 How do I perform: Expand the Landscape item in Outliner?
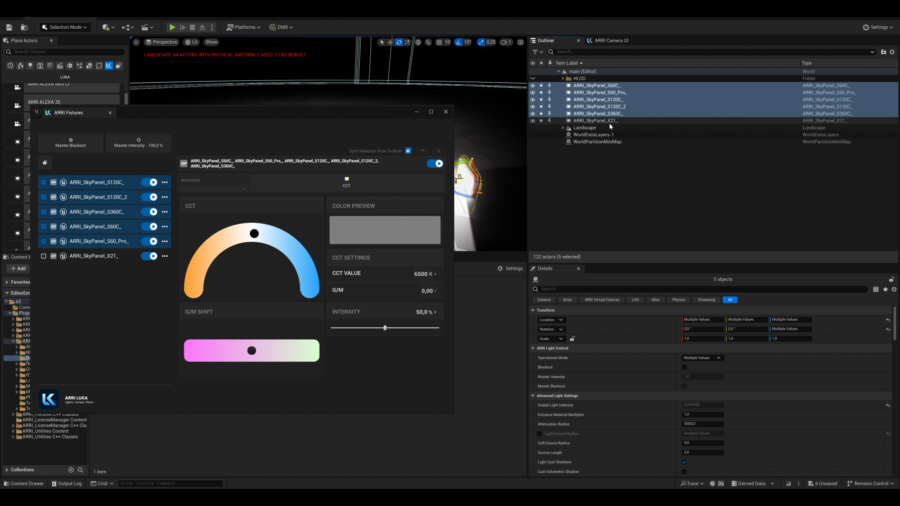pyautogui.click(x=562, y=128)
